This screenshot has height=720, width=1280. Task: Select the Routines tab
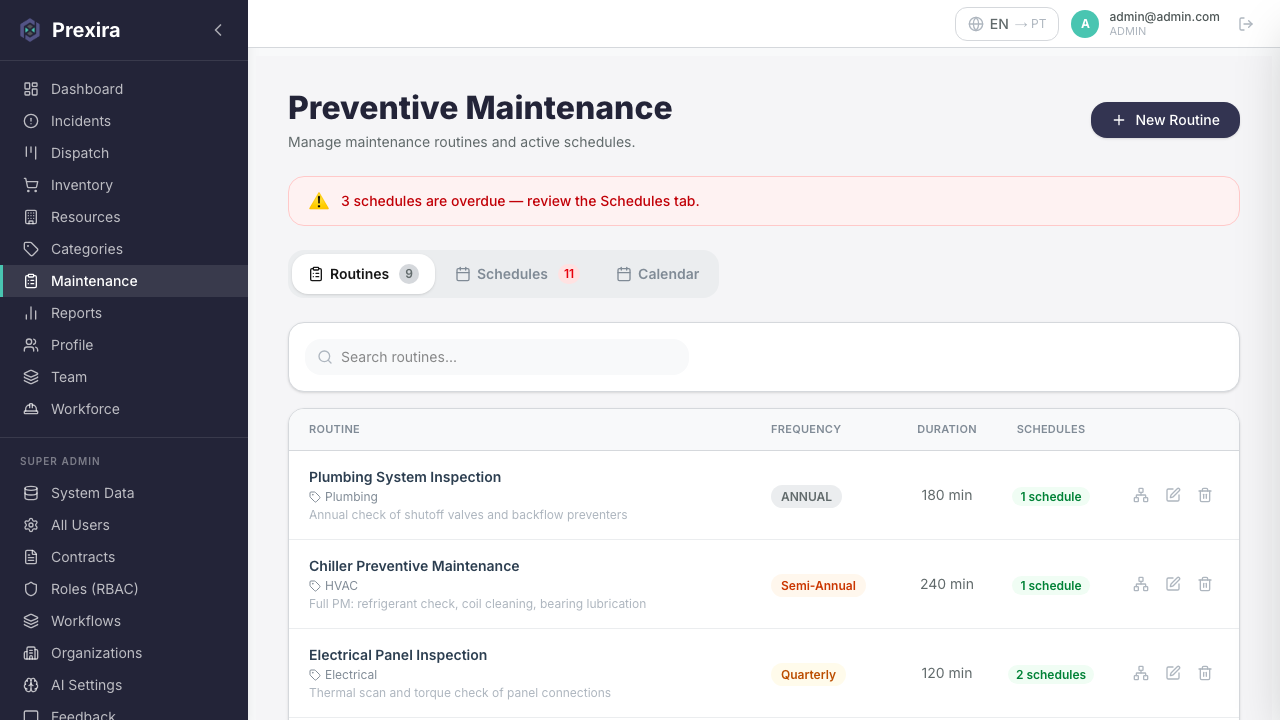(x=363, y=274)
